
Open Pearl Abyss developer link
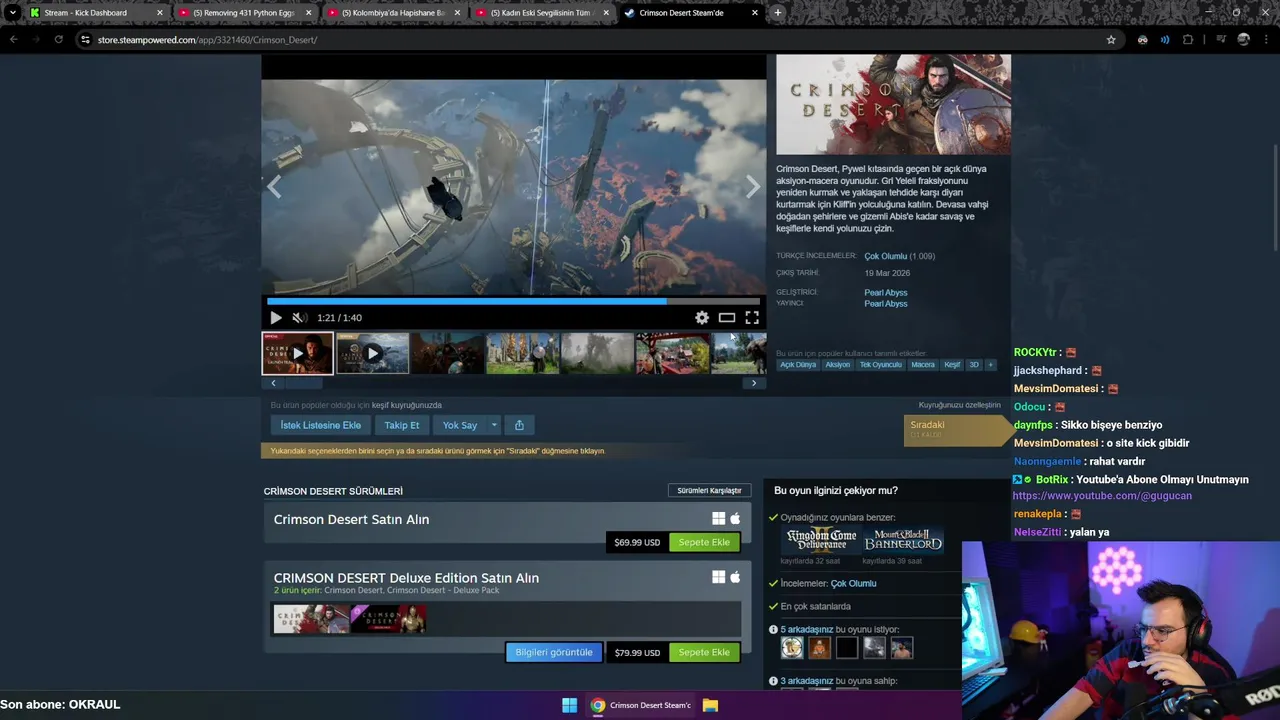point(886,292)
